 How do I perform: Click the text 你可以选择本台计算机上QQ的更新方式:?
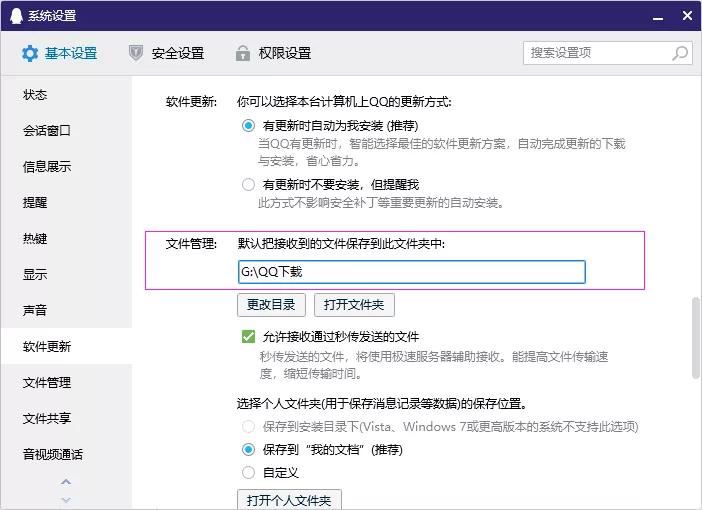(344, 102)
